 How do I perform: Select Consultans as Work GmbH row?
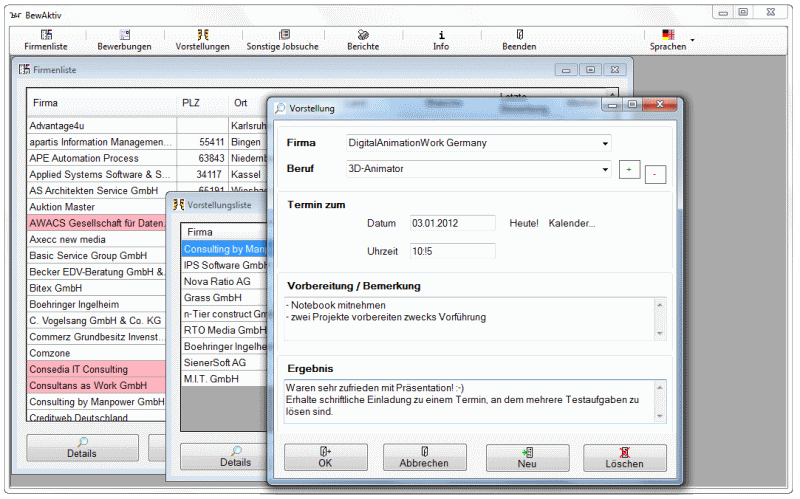tap(97, 386)
